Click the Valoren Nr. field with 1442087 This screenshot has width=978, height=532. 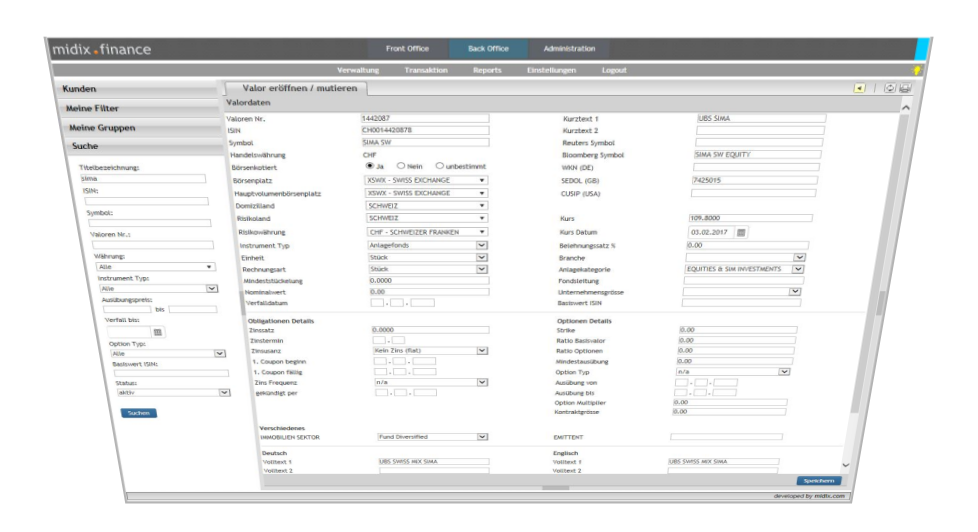425,118
